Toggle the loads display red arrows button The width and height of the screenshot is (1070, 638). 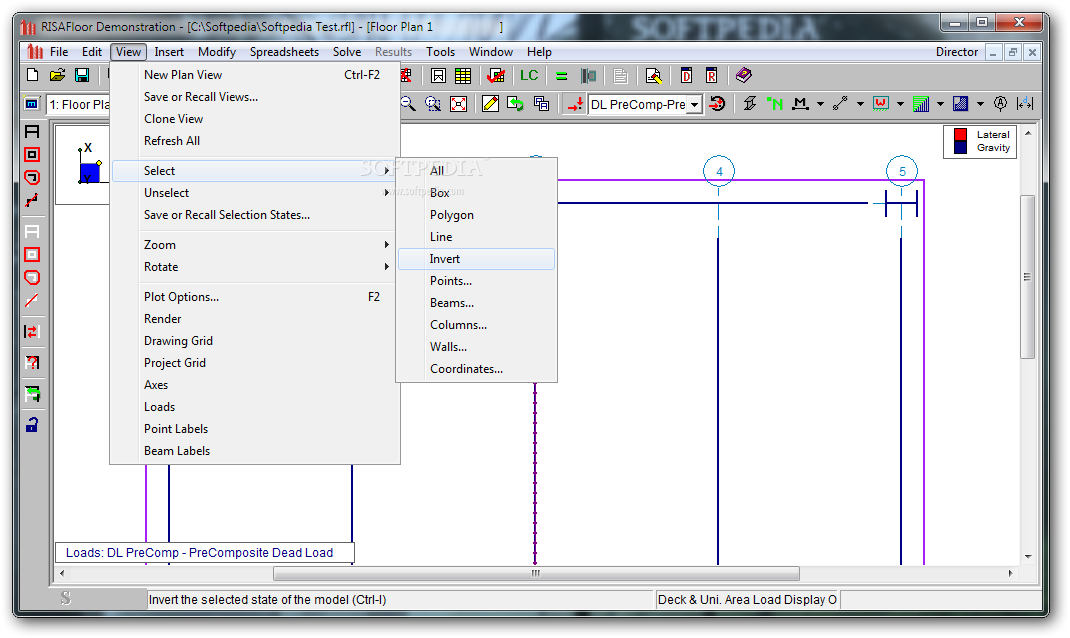pyautogui.click(x=575, y=104)
